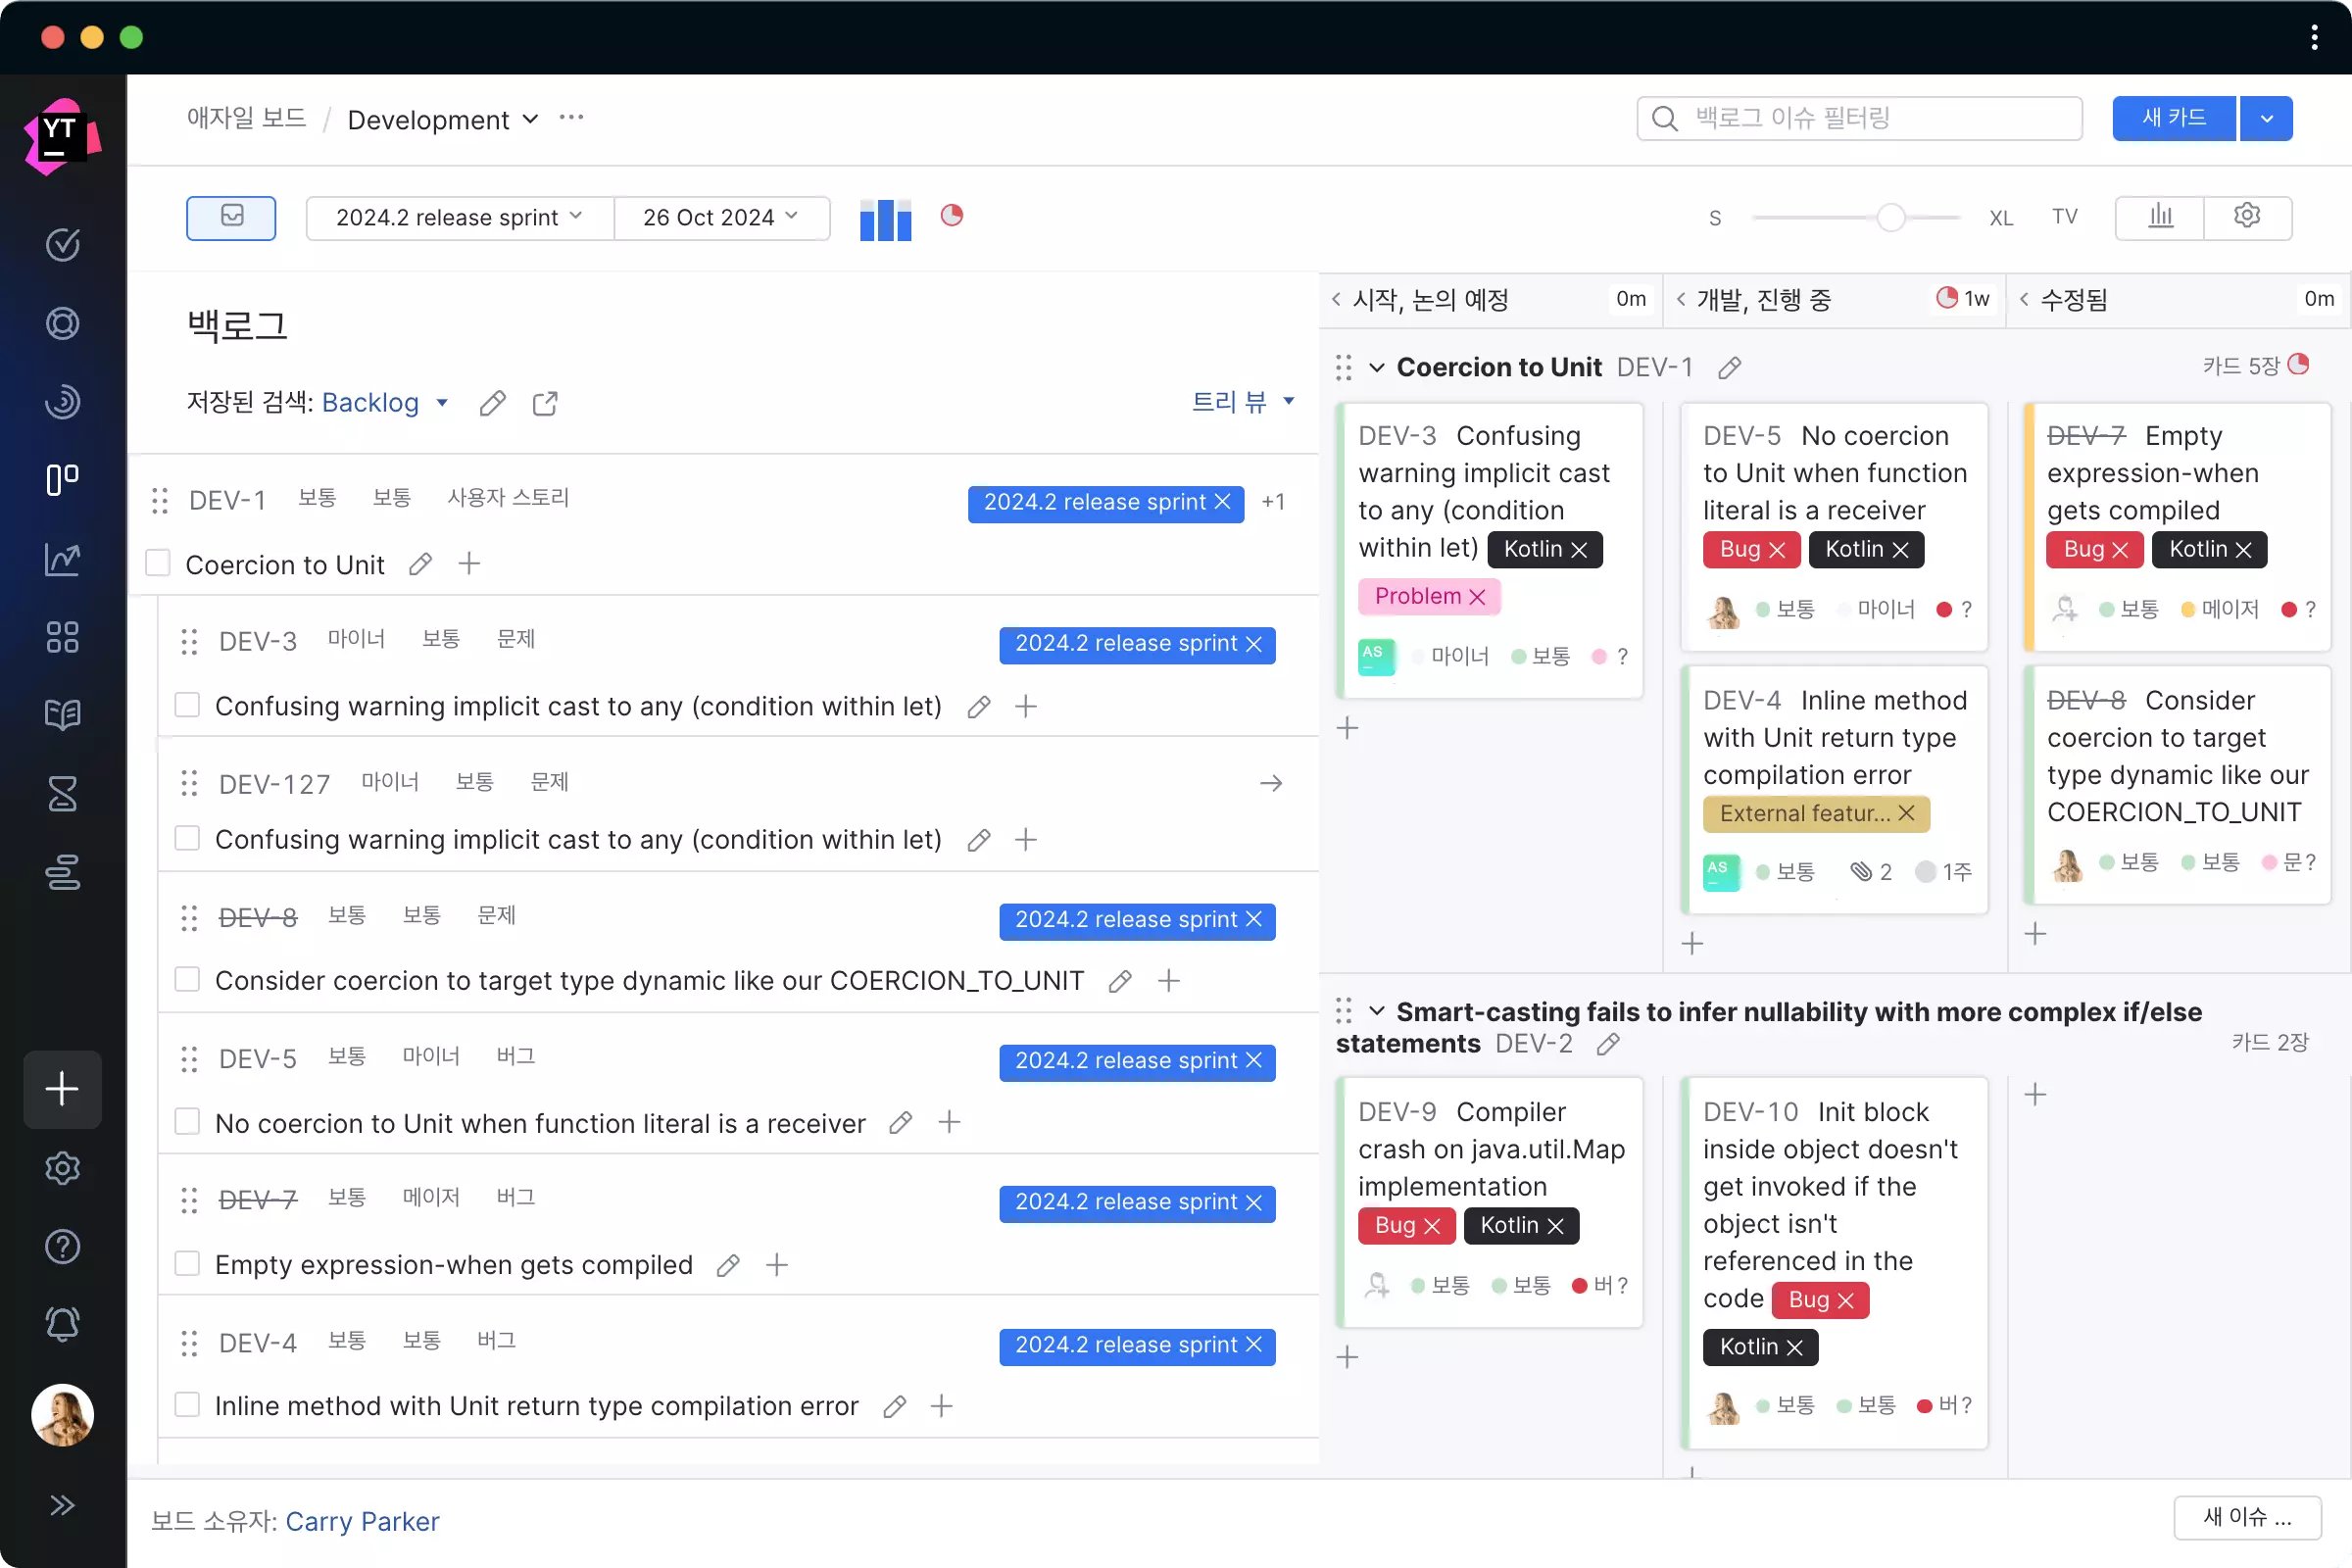Drag the S-XL size slider control
Screen dimensions: 2352x1568
coord(1888,217)
